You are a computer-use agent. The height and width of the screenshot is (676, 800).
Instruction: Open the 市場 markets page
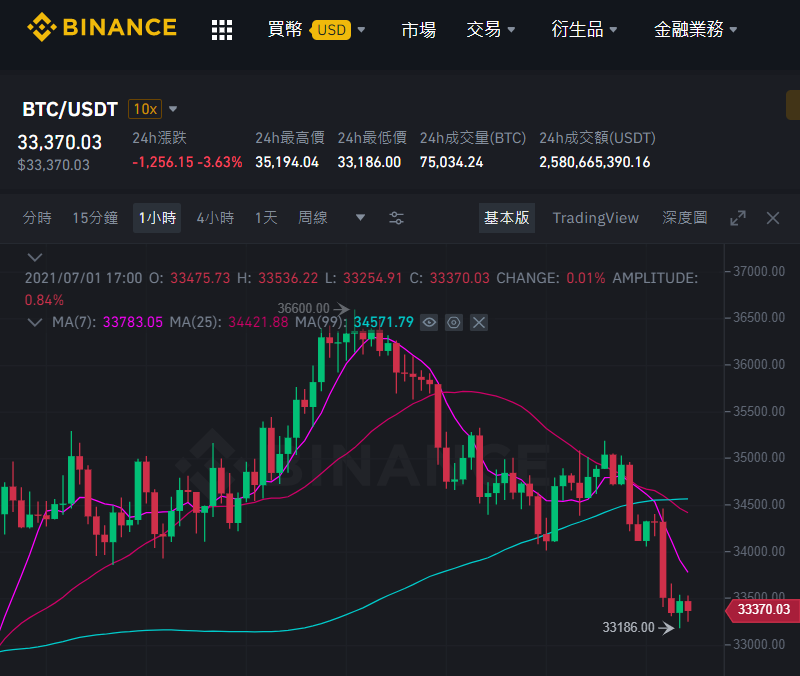pos(419,30)
